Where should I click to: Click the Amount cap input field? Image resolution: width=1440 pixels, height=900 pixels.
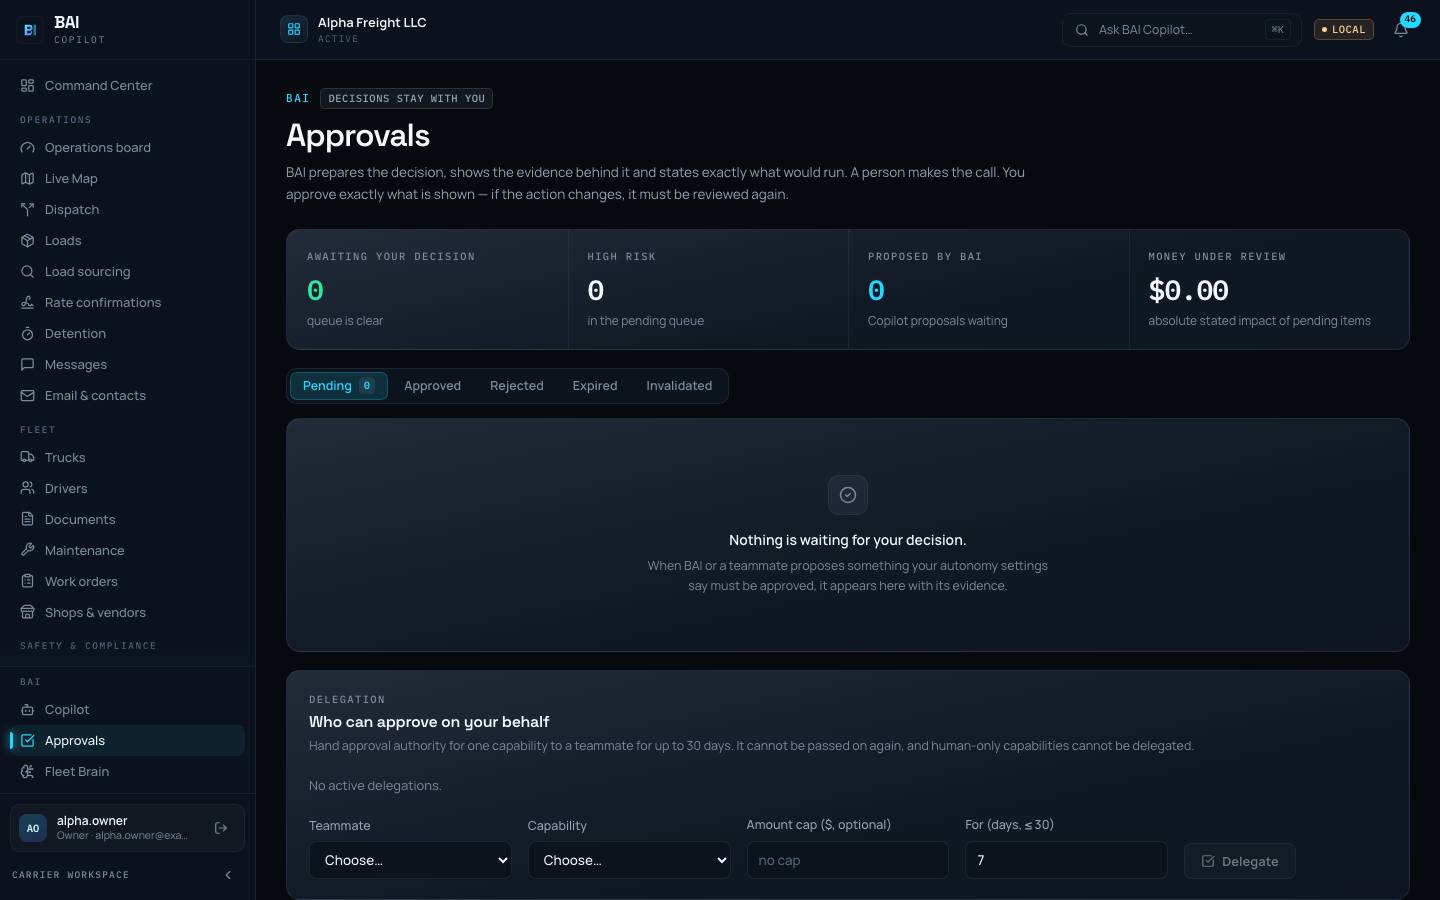pyautogui.click(x=847, y=860)
